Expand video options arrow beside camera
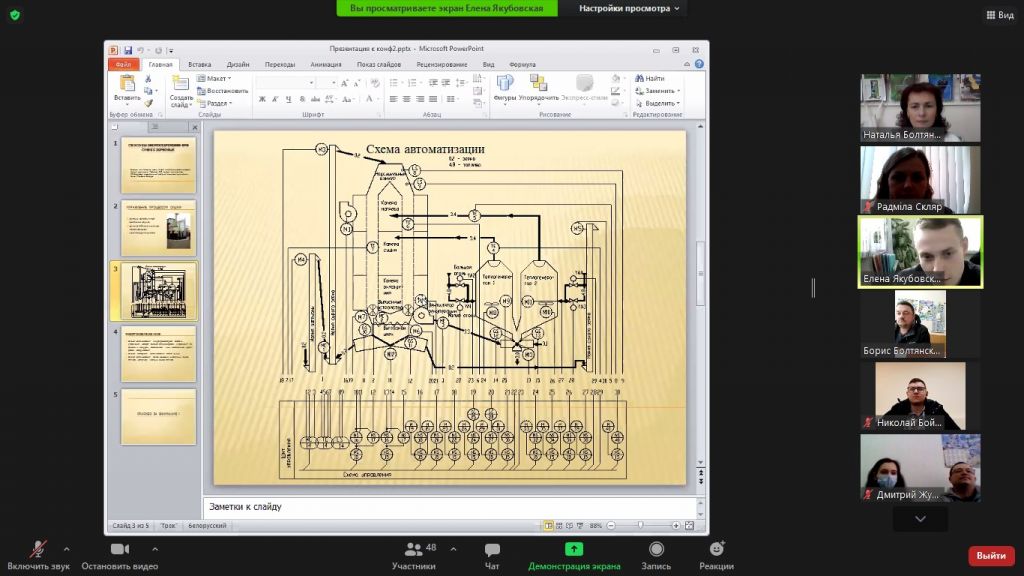The width and height of the screenshot is (1024, 576). (x=155, y=549)
